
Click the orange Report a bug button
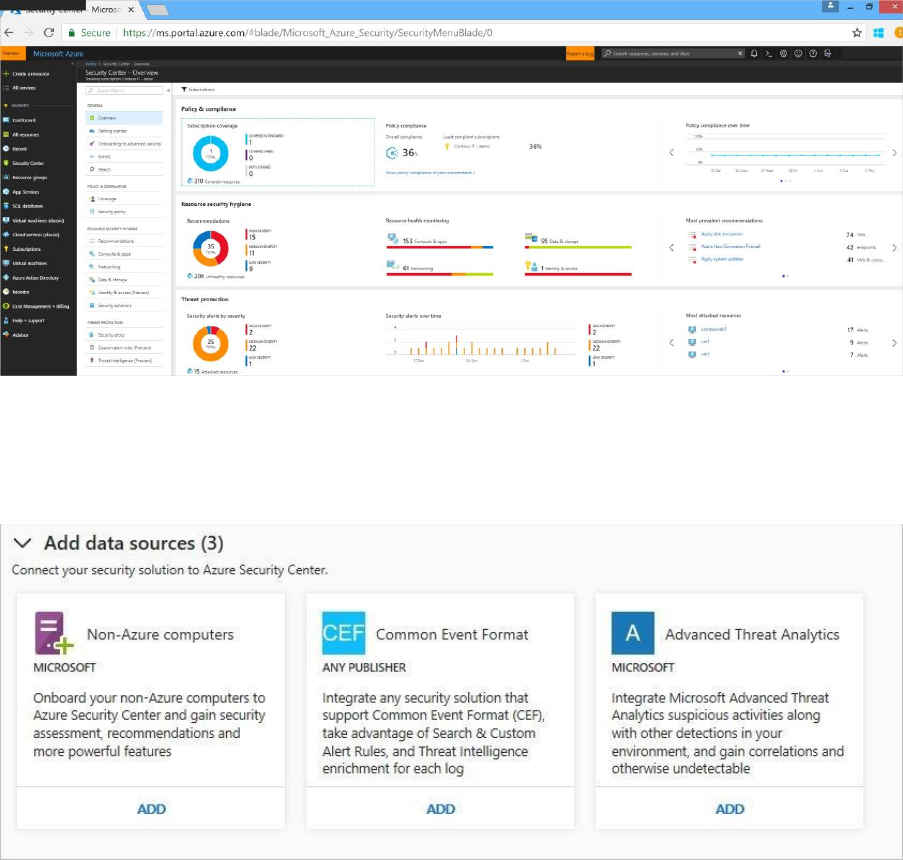click(580, 54)
